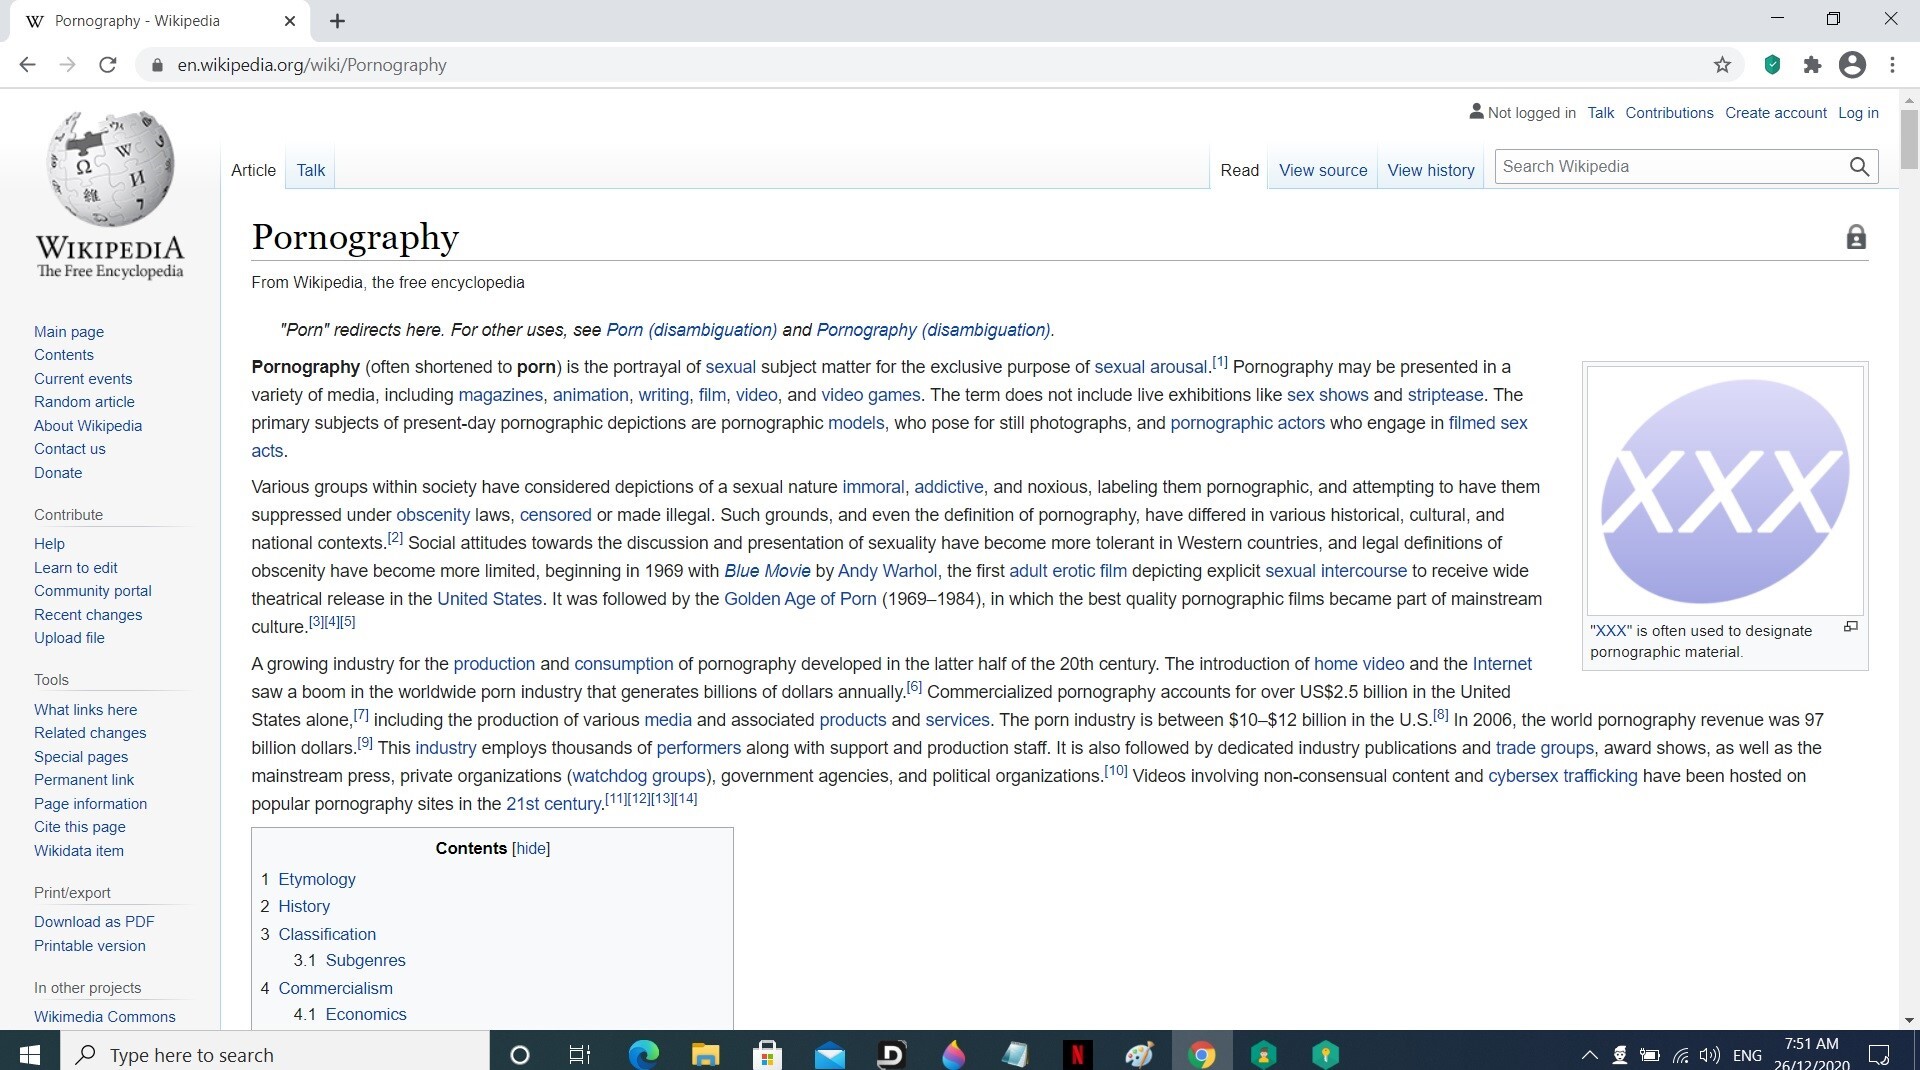
Task: Show hidden system tray icons
Action: 1589,1055
